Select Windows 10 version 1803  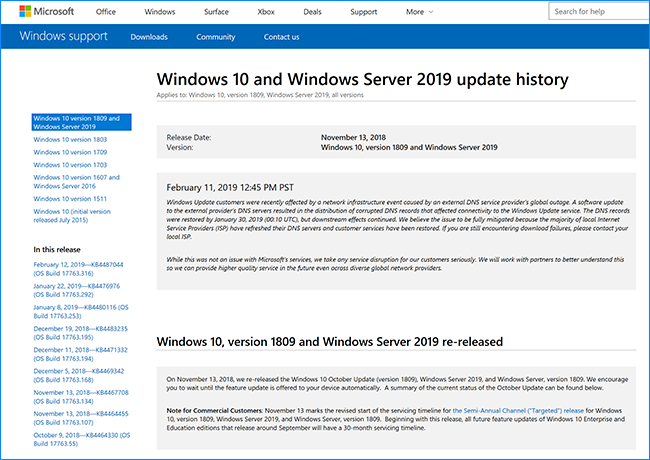(x=70, y=140)
